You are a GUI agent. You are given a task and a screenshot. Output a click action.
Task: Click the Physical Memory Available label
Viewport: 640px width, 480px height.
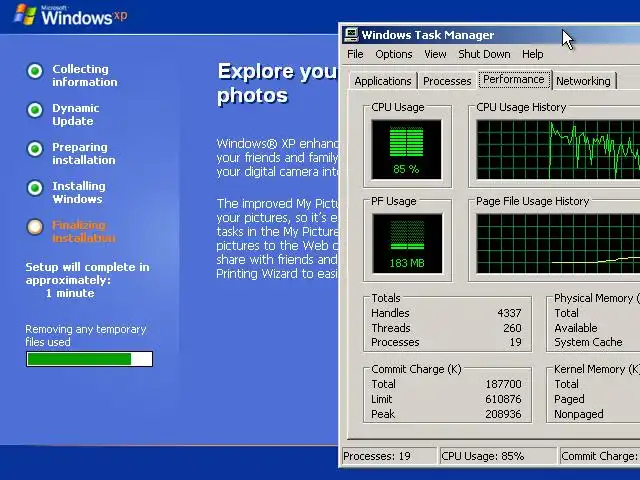click(576, 328)
